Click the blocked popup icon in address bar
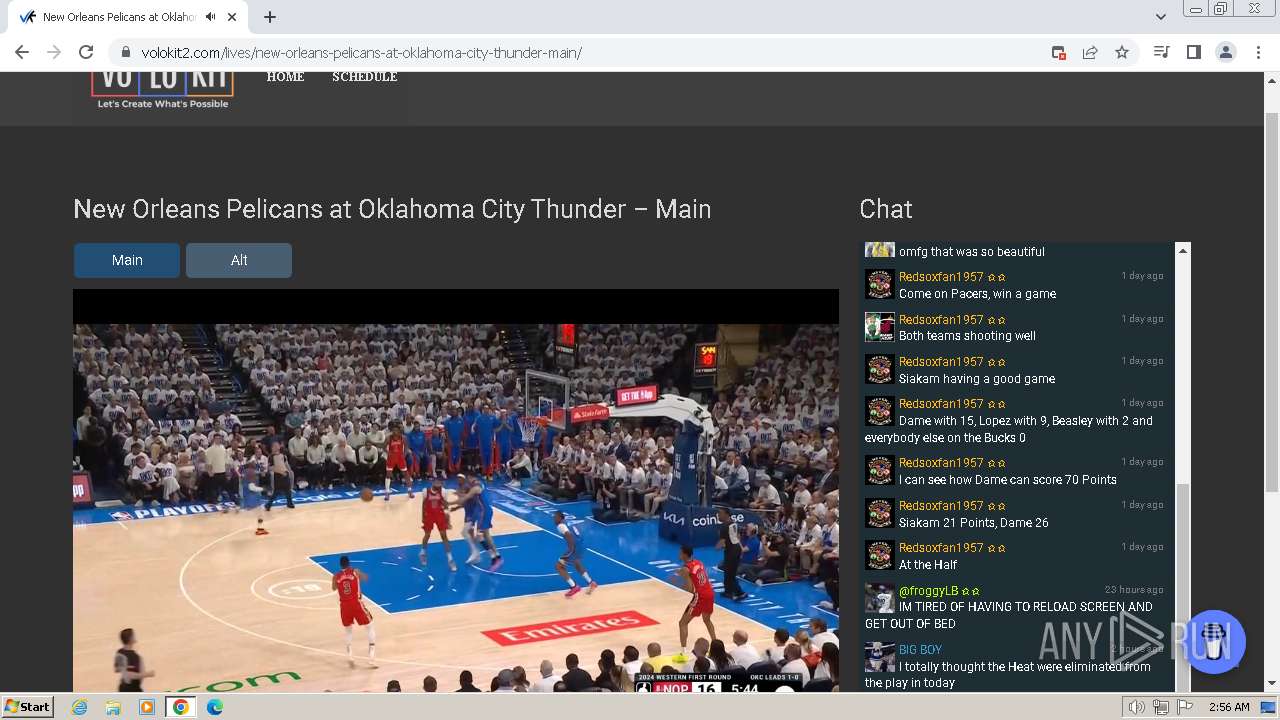1280x720 pixels. (1059, 52)
